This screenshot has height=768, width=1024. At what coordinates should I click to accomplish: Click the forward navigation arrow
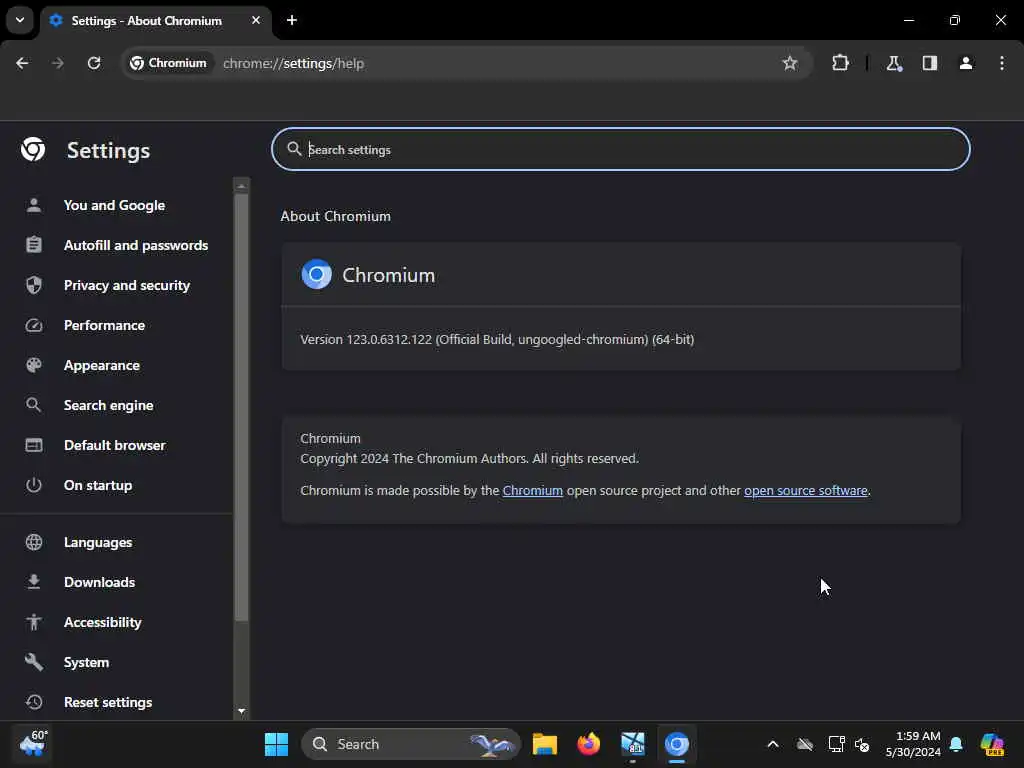(x=58, y=63)
